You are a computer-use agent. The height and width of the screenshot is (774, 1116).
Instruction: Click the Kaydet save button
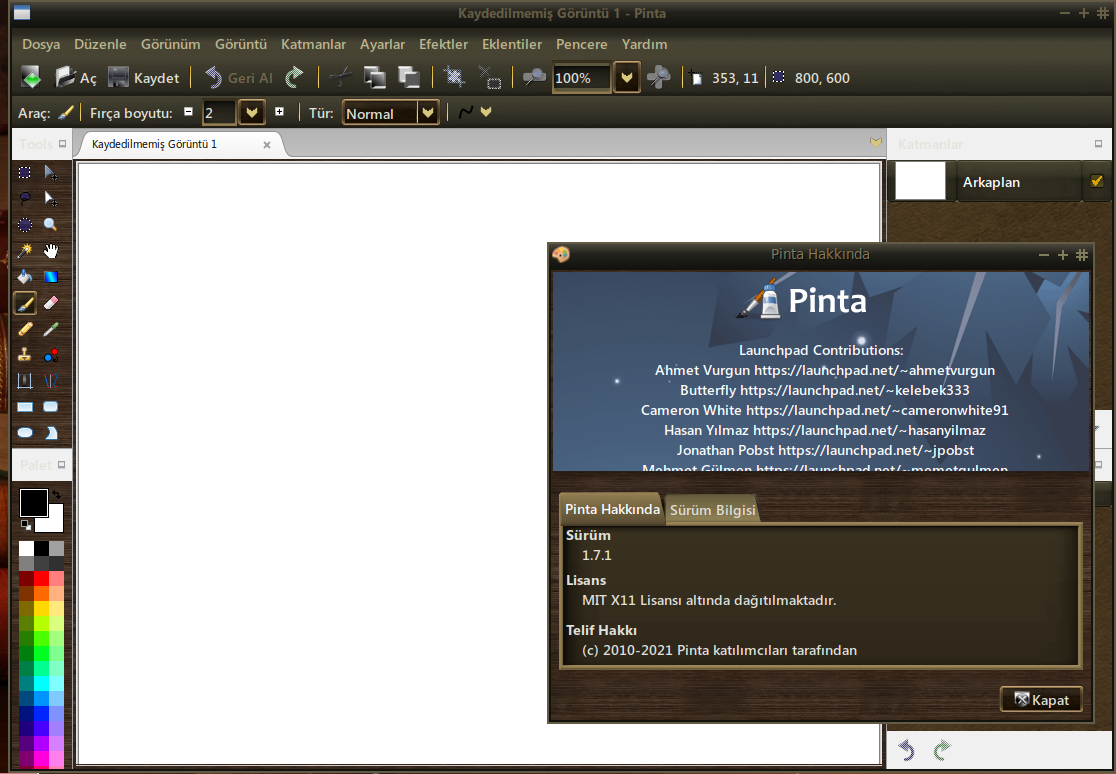click(144, 78)
